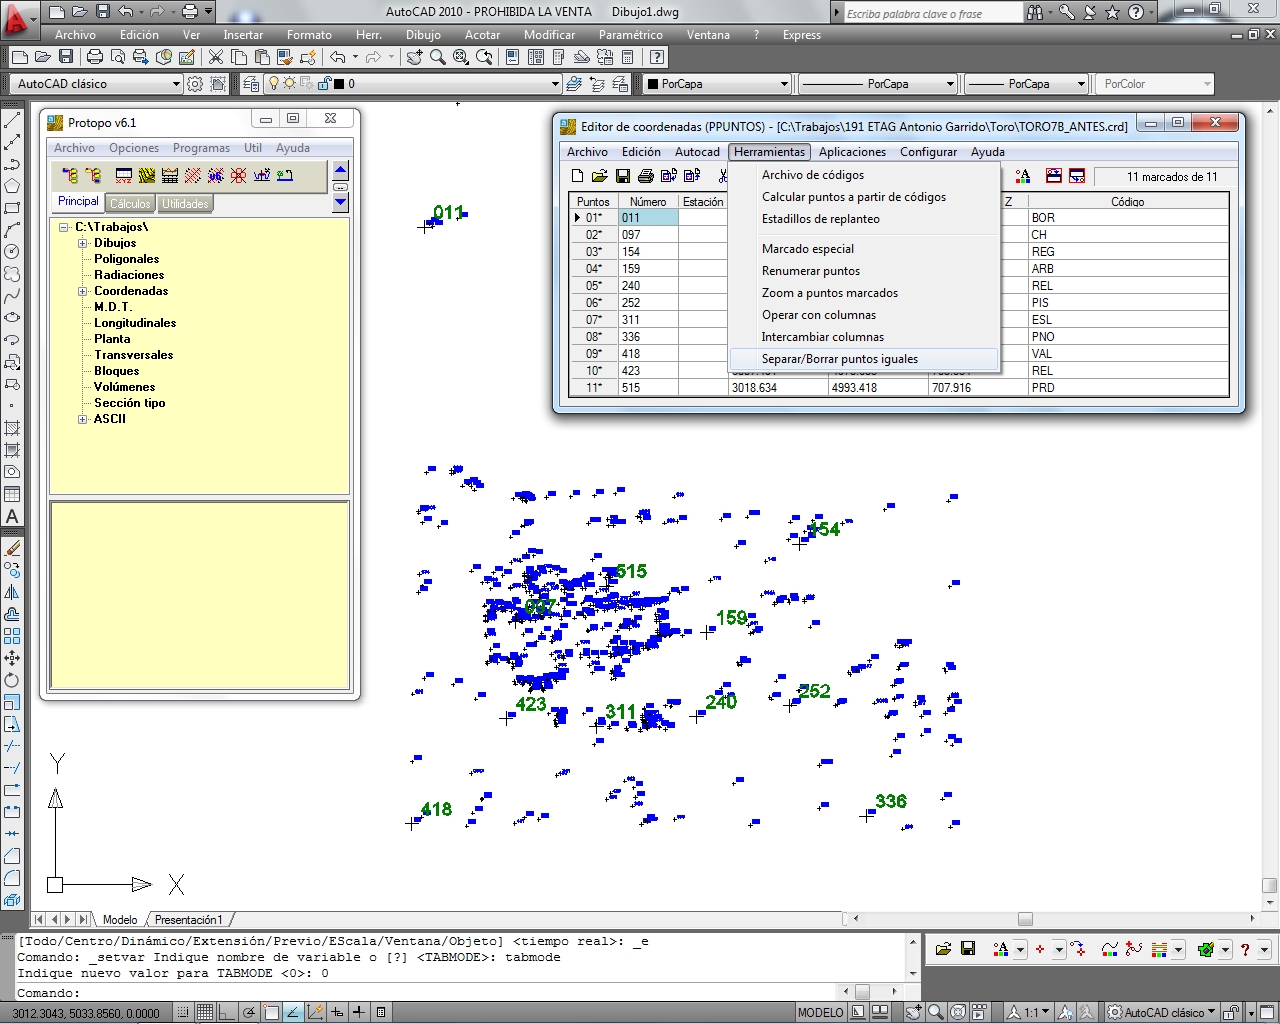Expand the ASCII tree node

click(83, 419)
